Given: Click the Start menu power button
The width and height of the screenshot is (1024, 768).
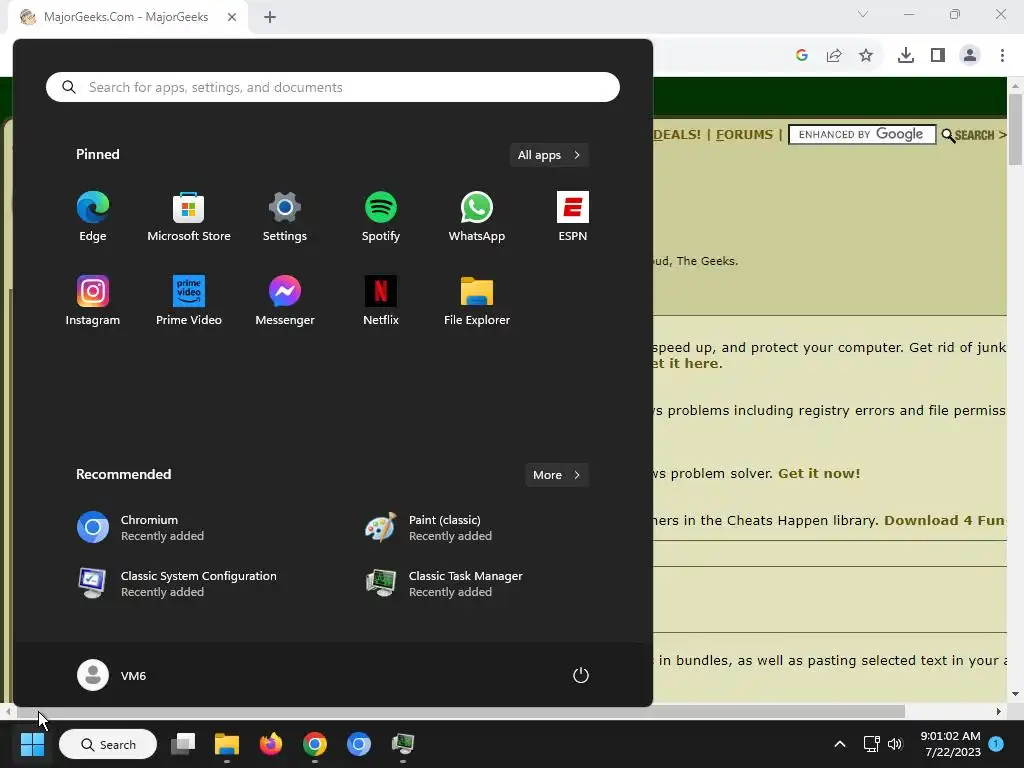Looking at the screenshot, I should (x=581, y=675).
